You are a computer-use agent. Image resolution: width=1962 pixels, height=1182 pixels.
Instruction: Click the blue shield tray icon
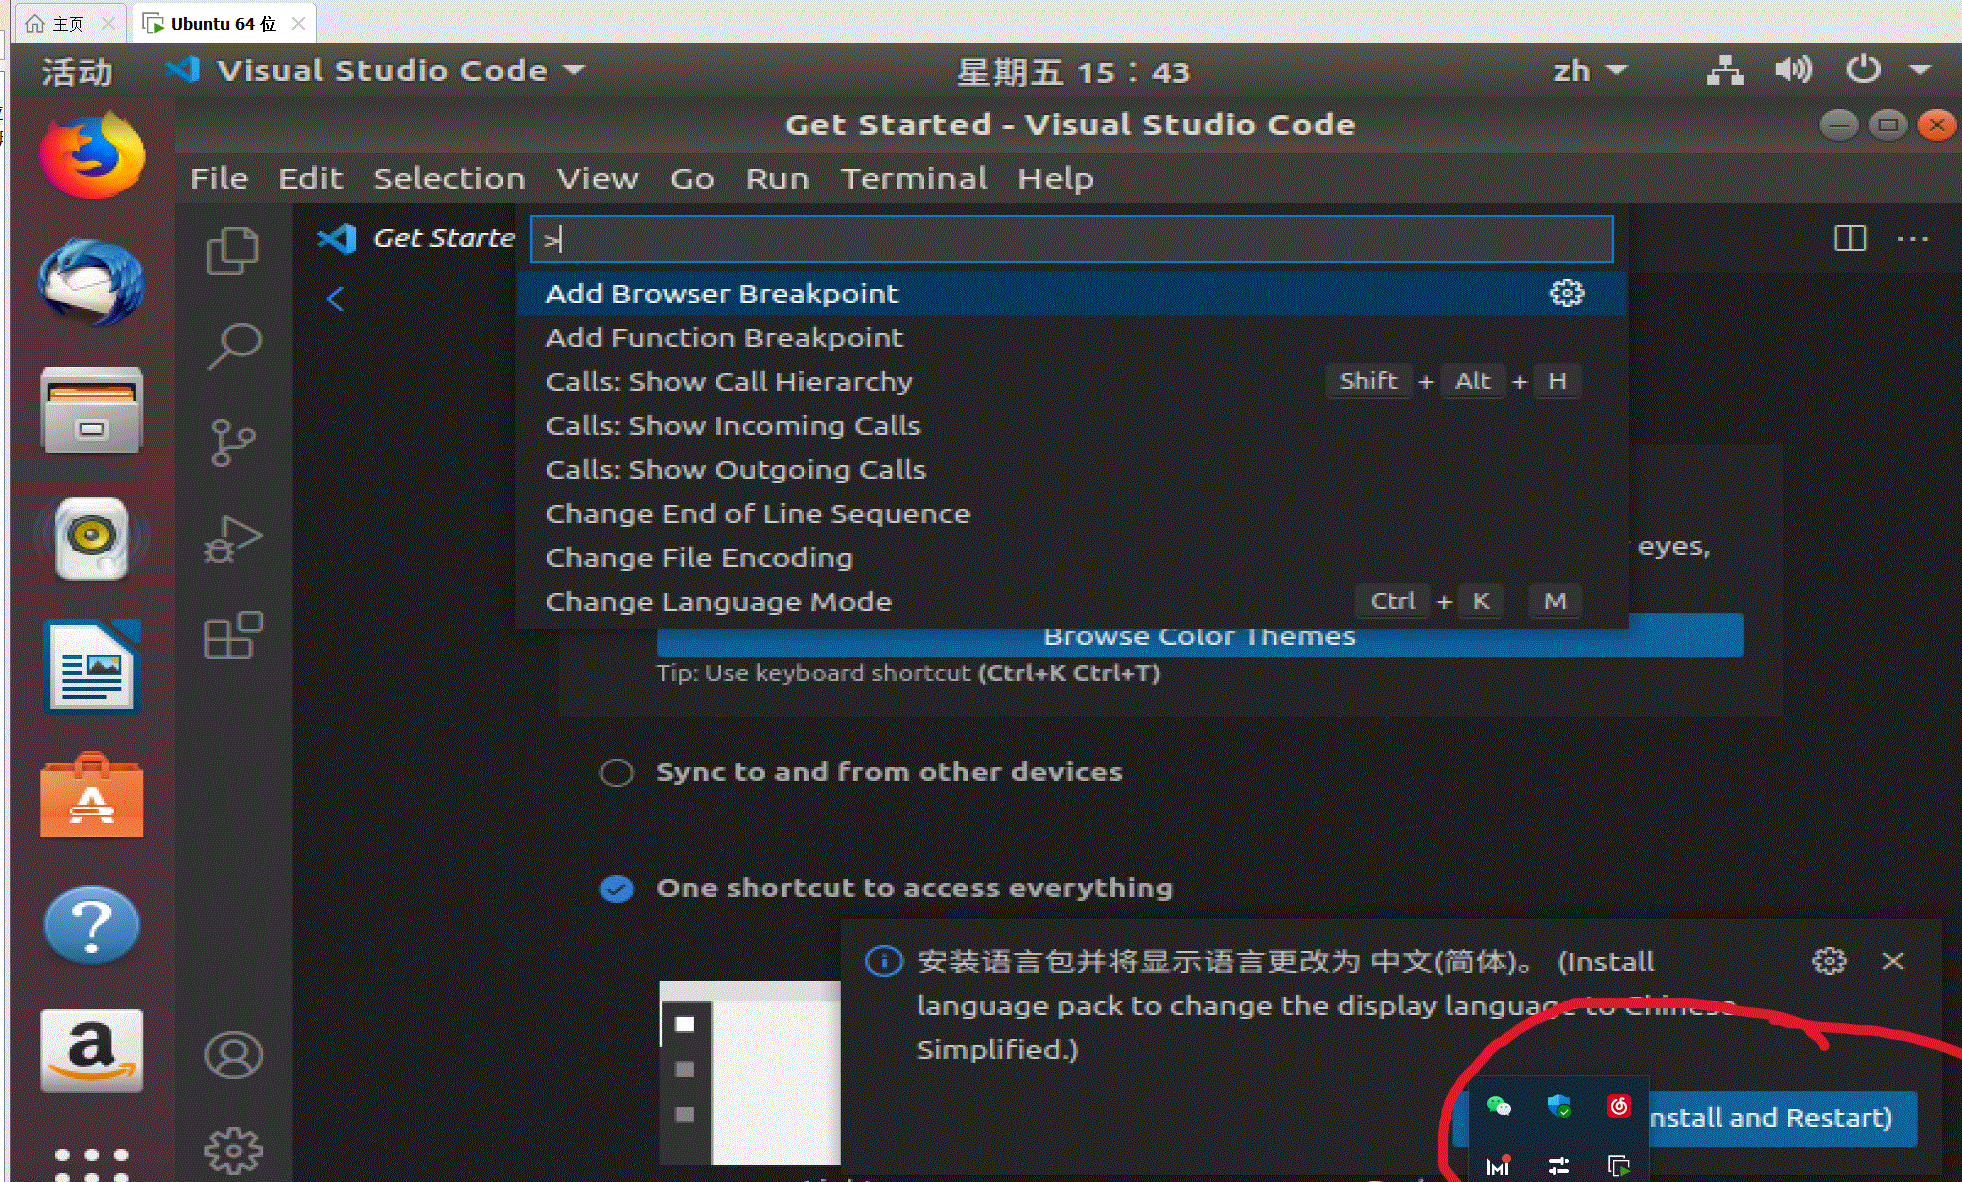click(x=1559, y=1105)
